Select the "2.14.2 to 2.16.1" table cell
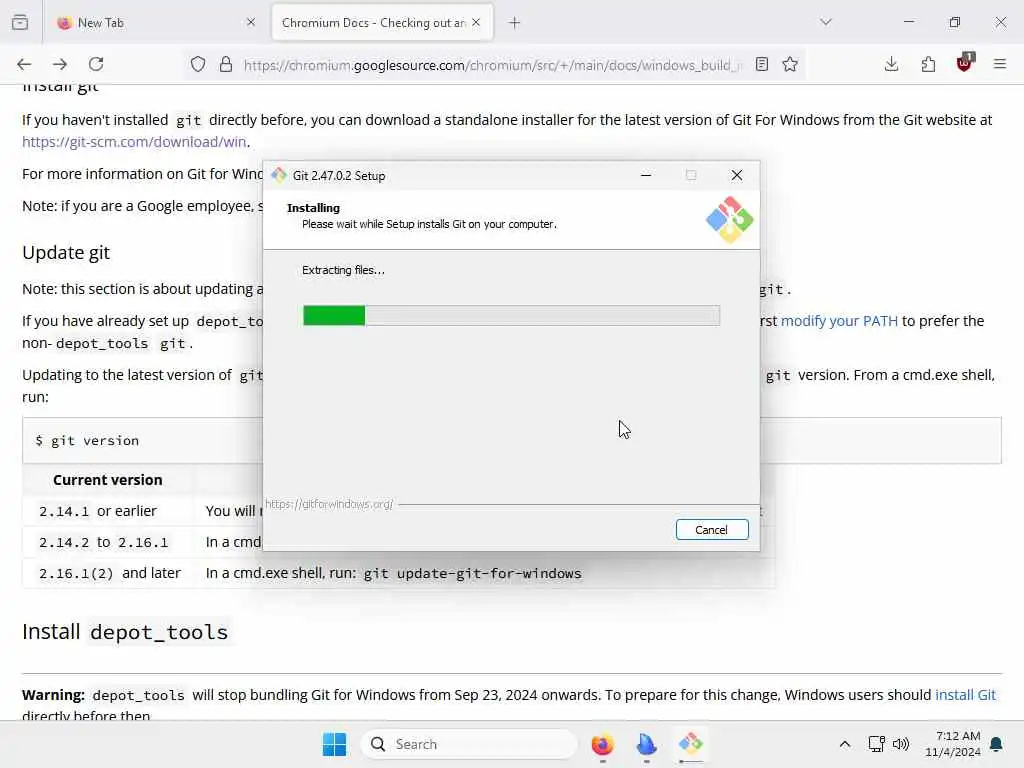This screenshot has width=1024, height=768. point(108,542)
